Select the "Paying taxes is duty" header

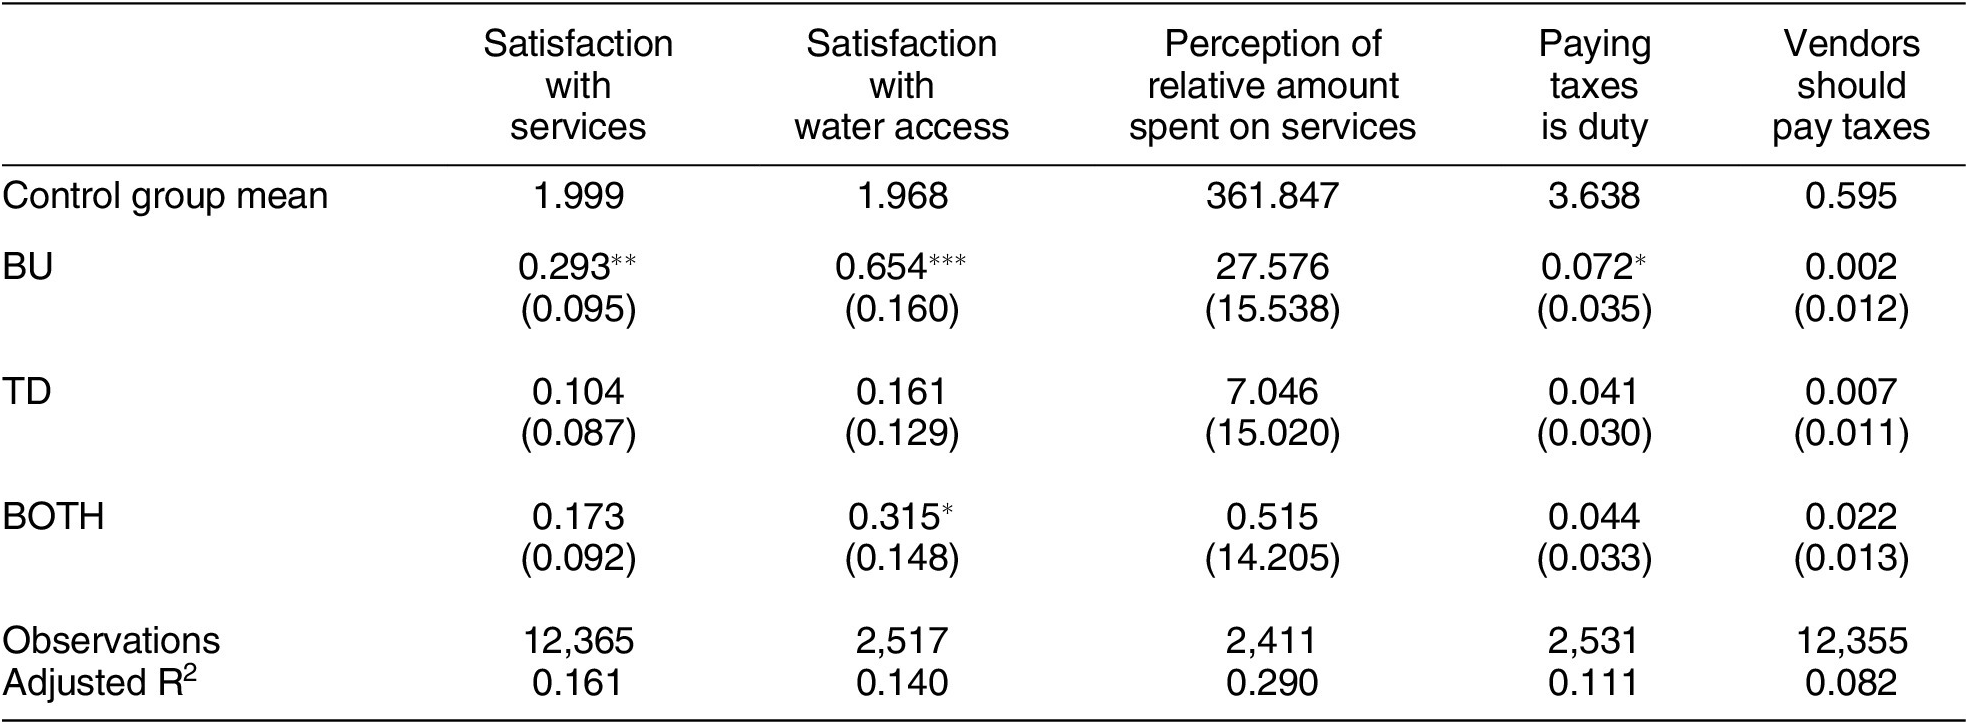click(x=1594, y=86)
